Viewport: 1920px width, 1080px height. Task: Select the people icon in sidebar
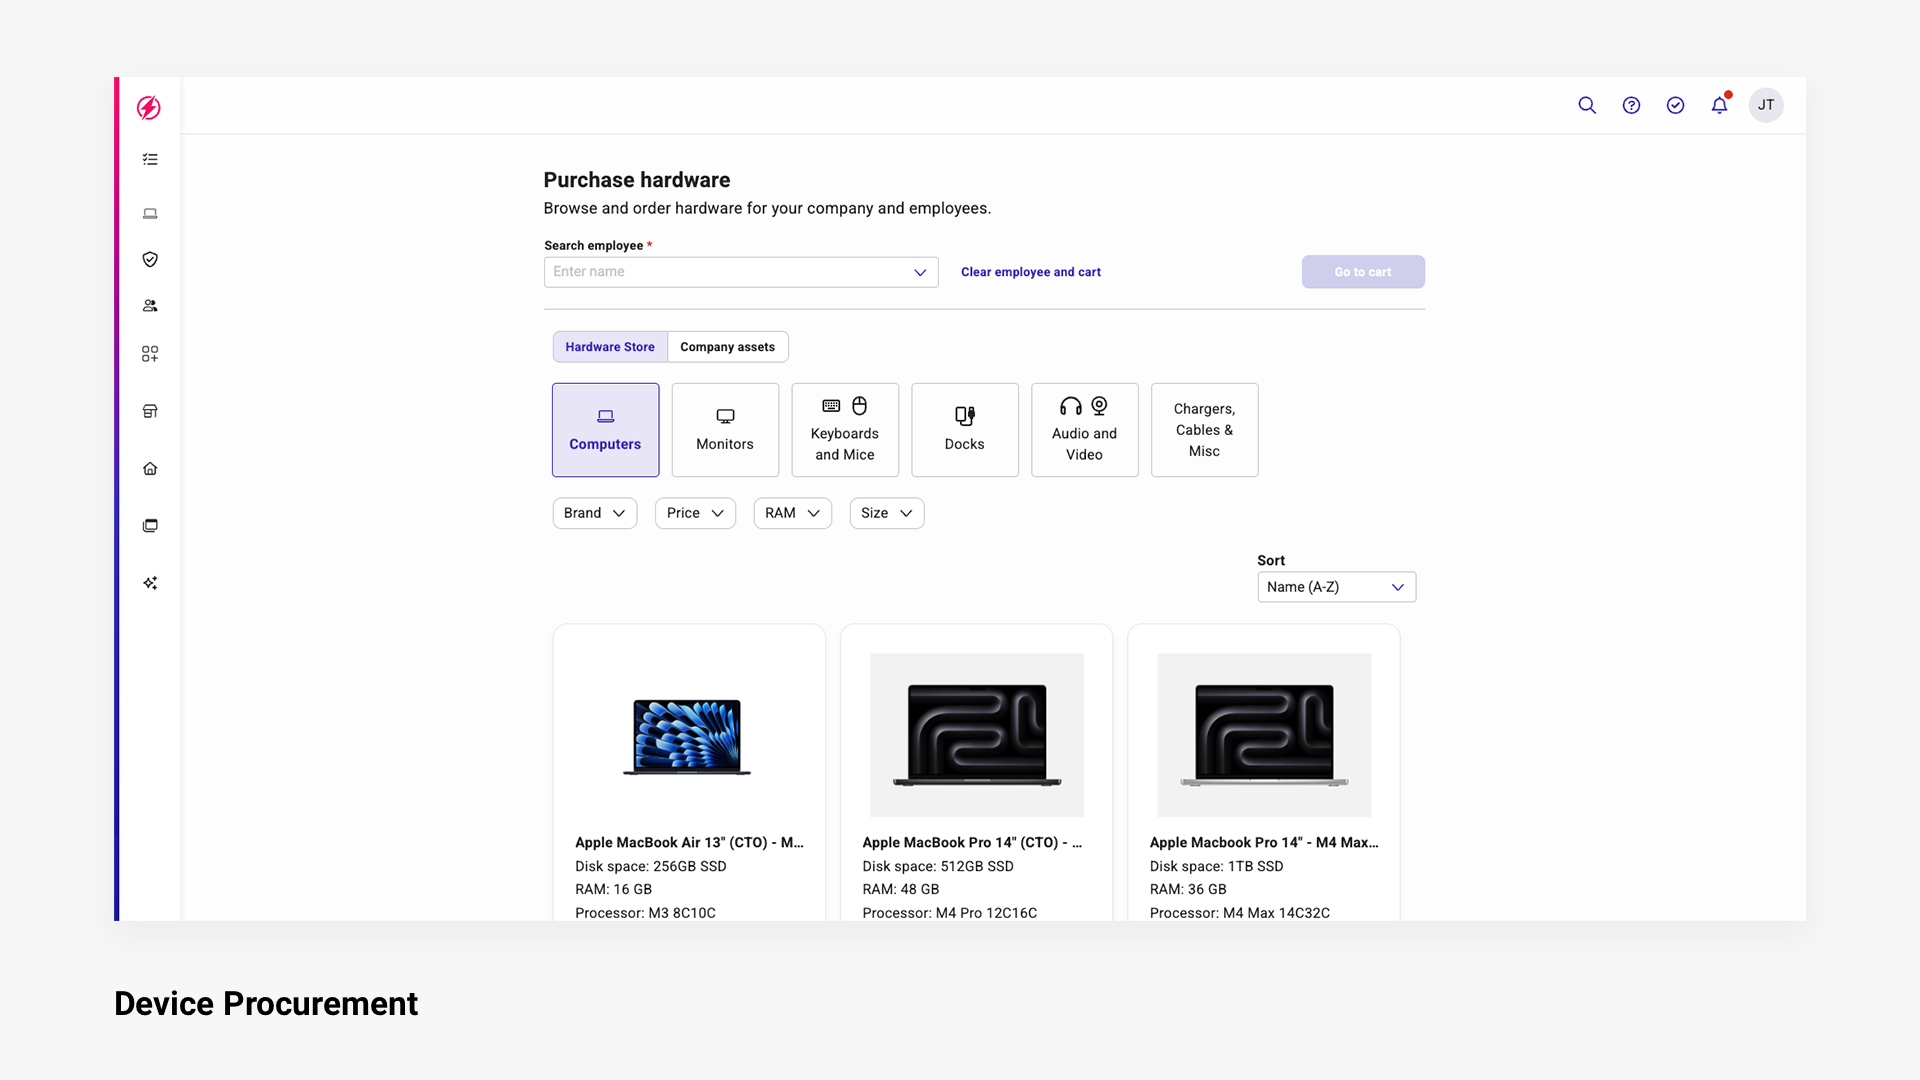150,306
